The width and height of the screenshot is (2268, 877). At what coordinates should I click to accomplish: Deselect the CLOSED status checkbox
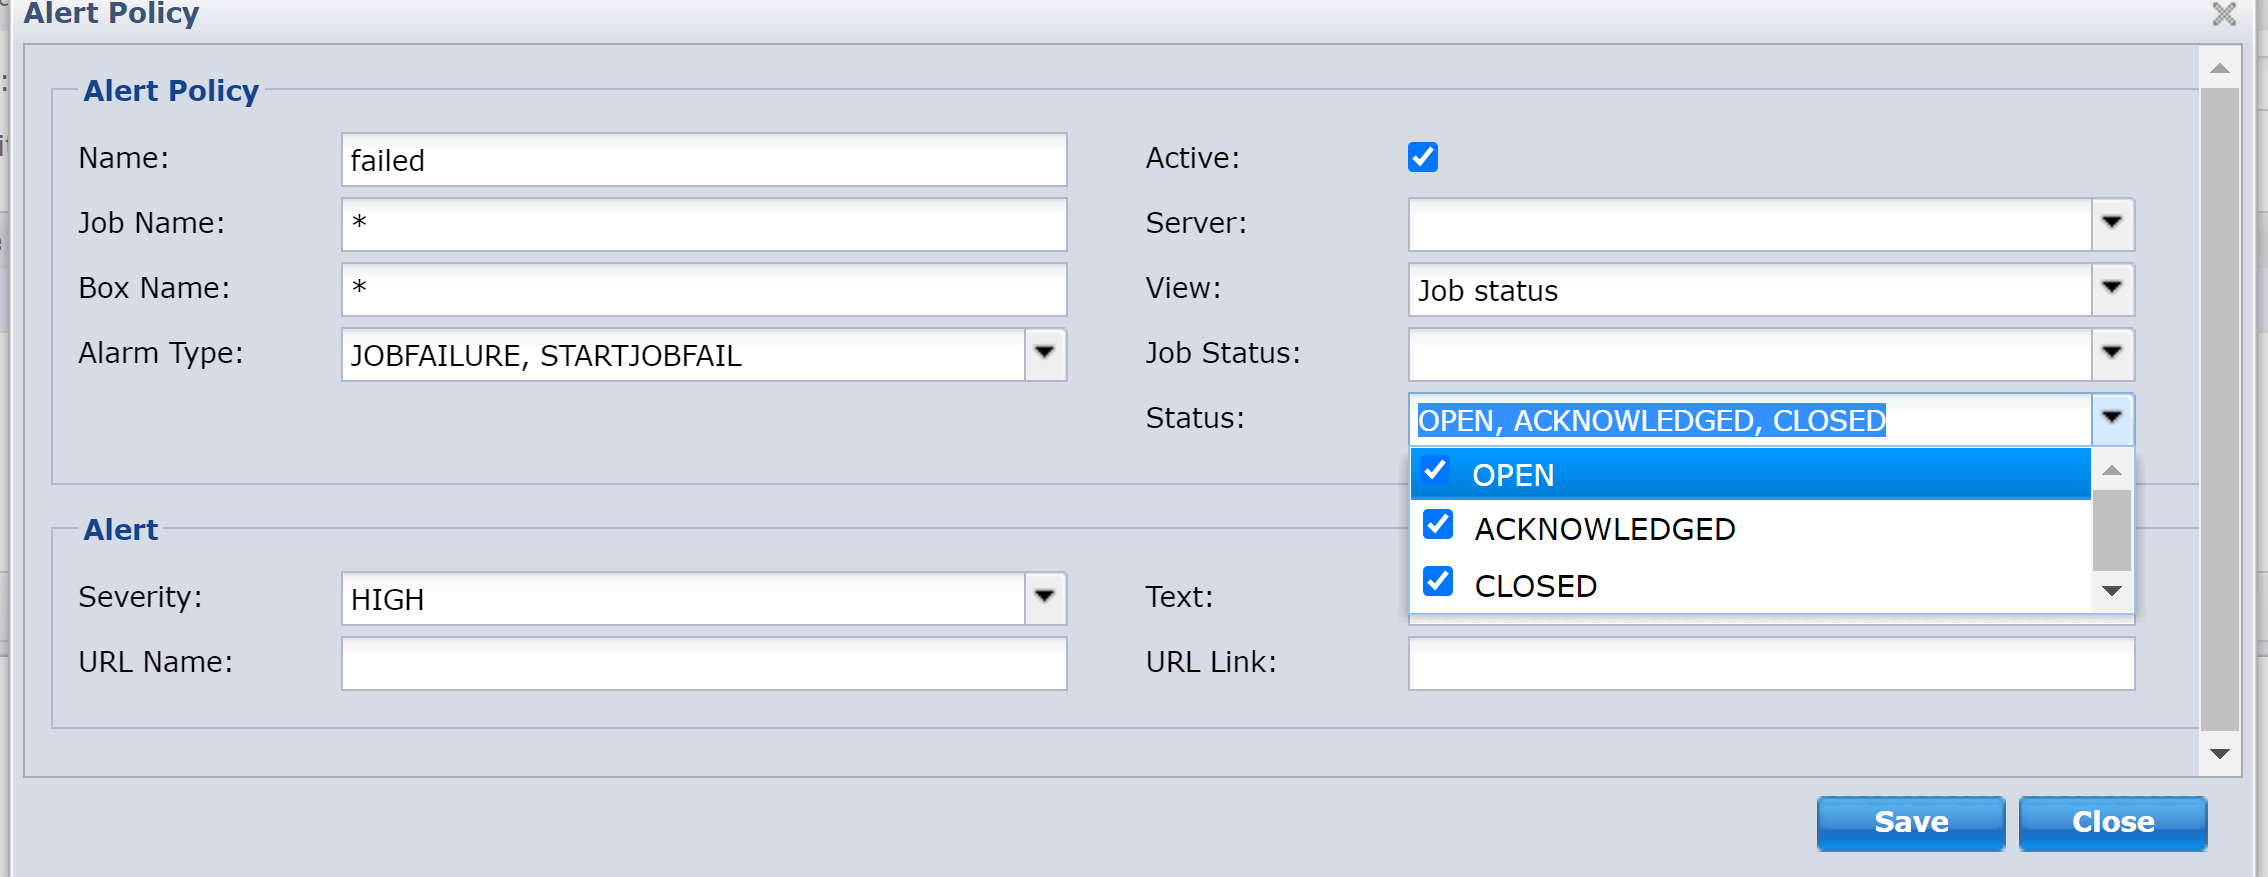pos(1438,582)
